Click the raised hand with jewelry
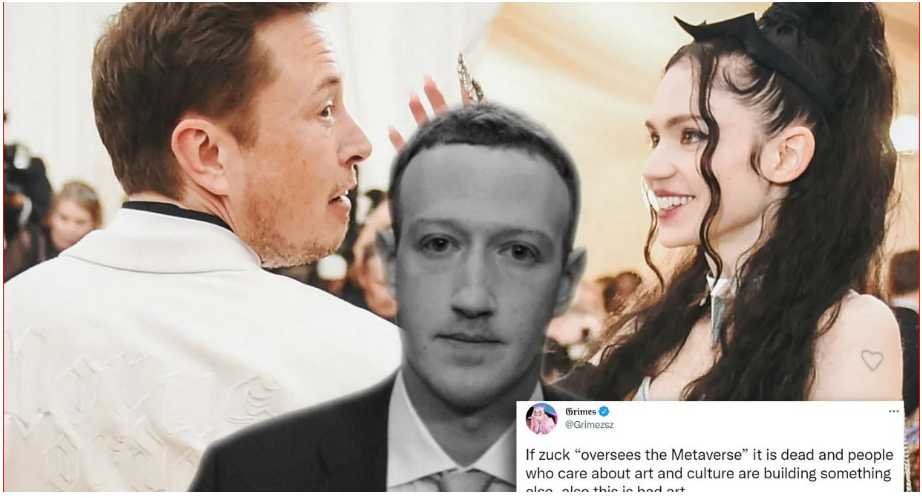 tap(446, 94)
